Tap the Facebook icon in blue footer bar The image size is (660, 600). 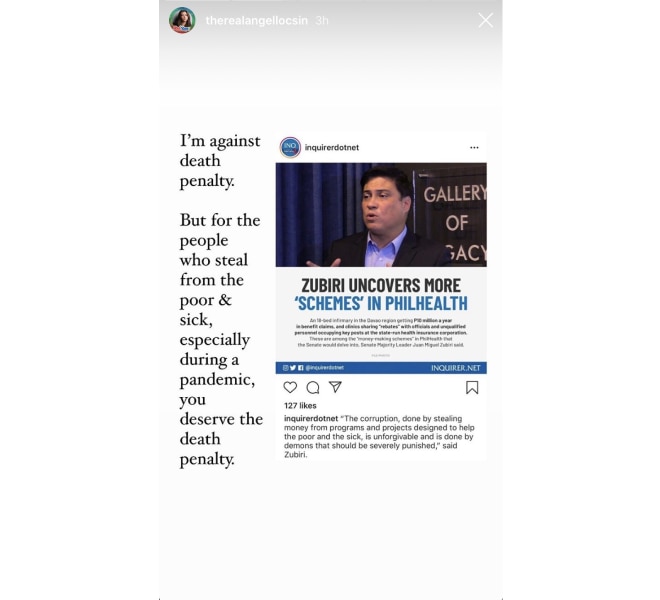point(301,368)
